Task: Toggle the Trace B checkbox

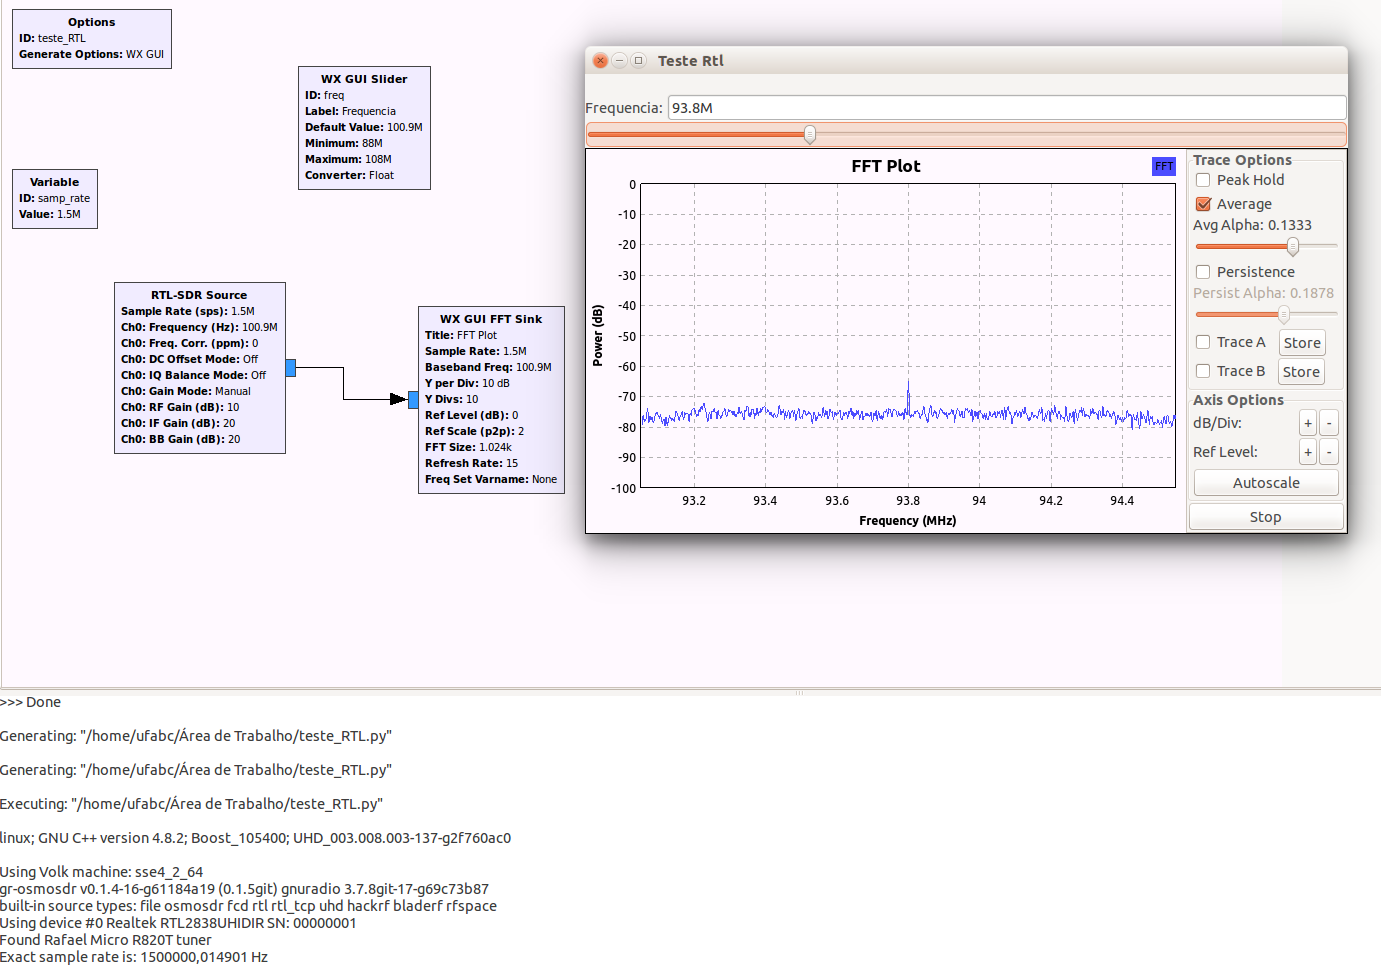Action: point(1203,371)
